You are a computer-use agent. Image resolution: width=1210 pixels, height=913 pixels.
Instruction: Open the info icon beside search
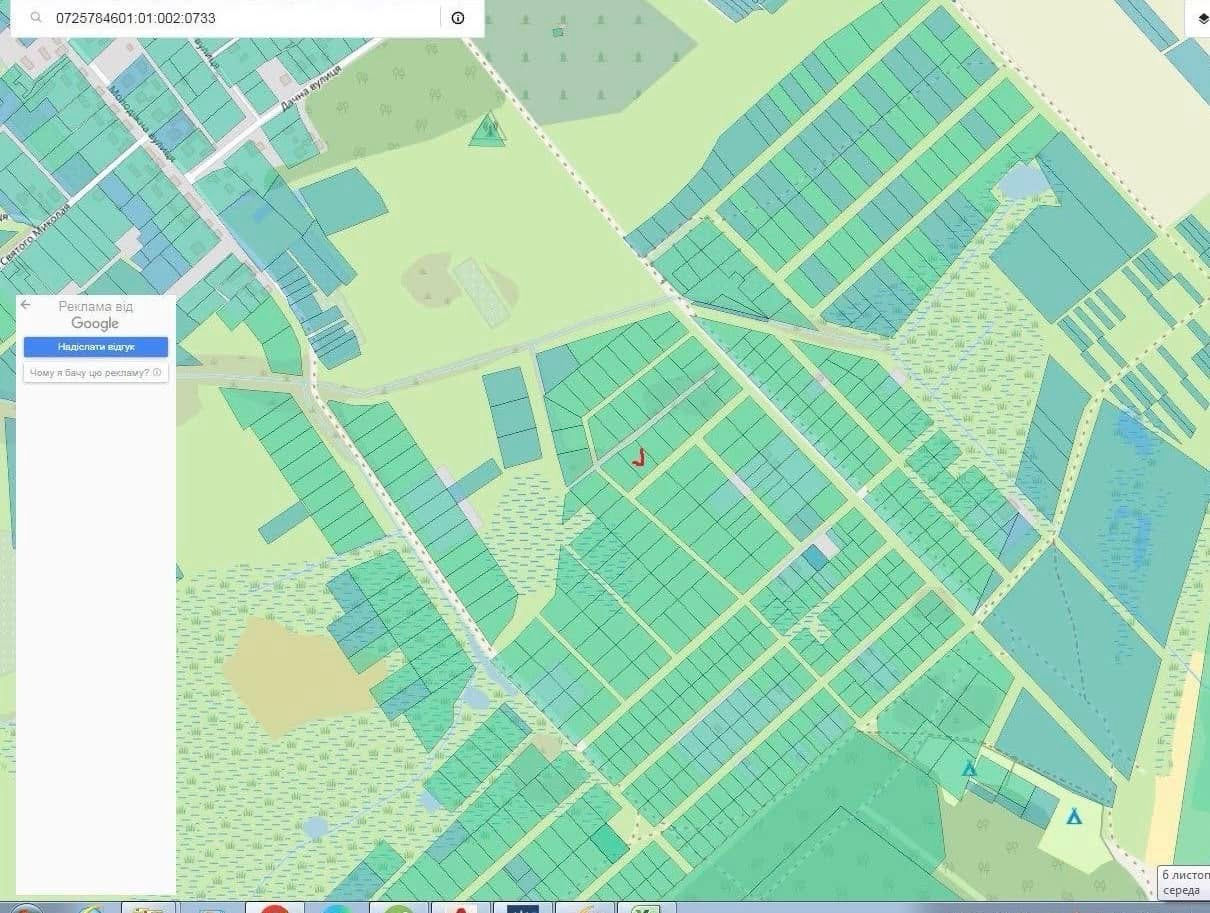click(x=458, y=18)
